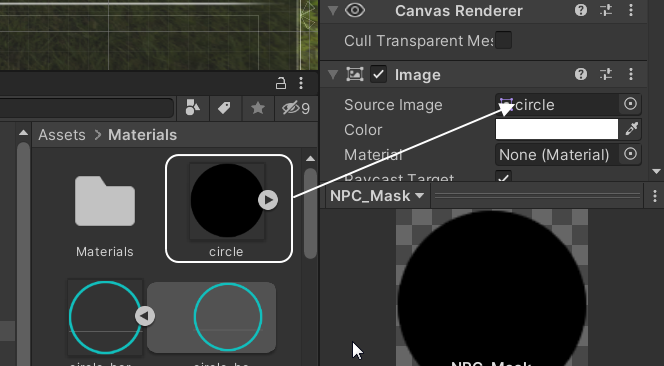
Task: Open Material object picker
Action: [x=630, y=154]
